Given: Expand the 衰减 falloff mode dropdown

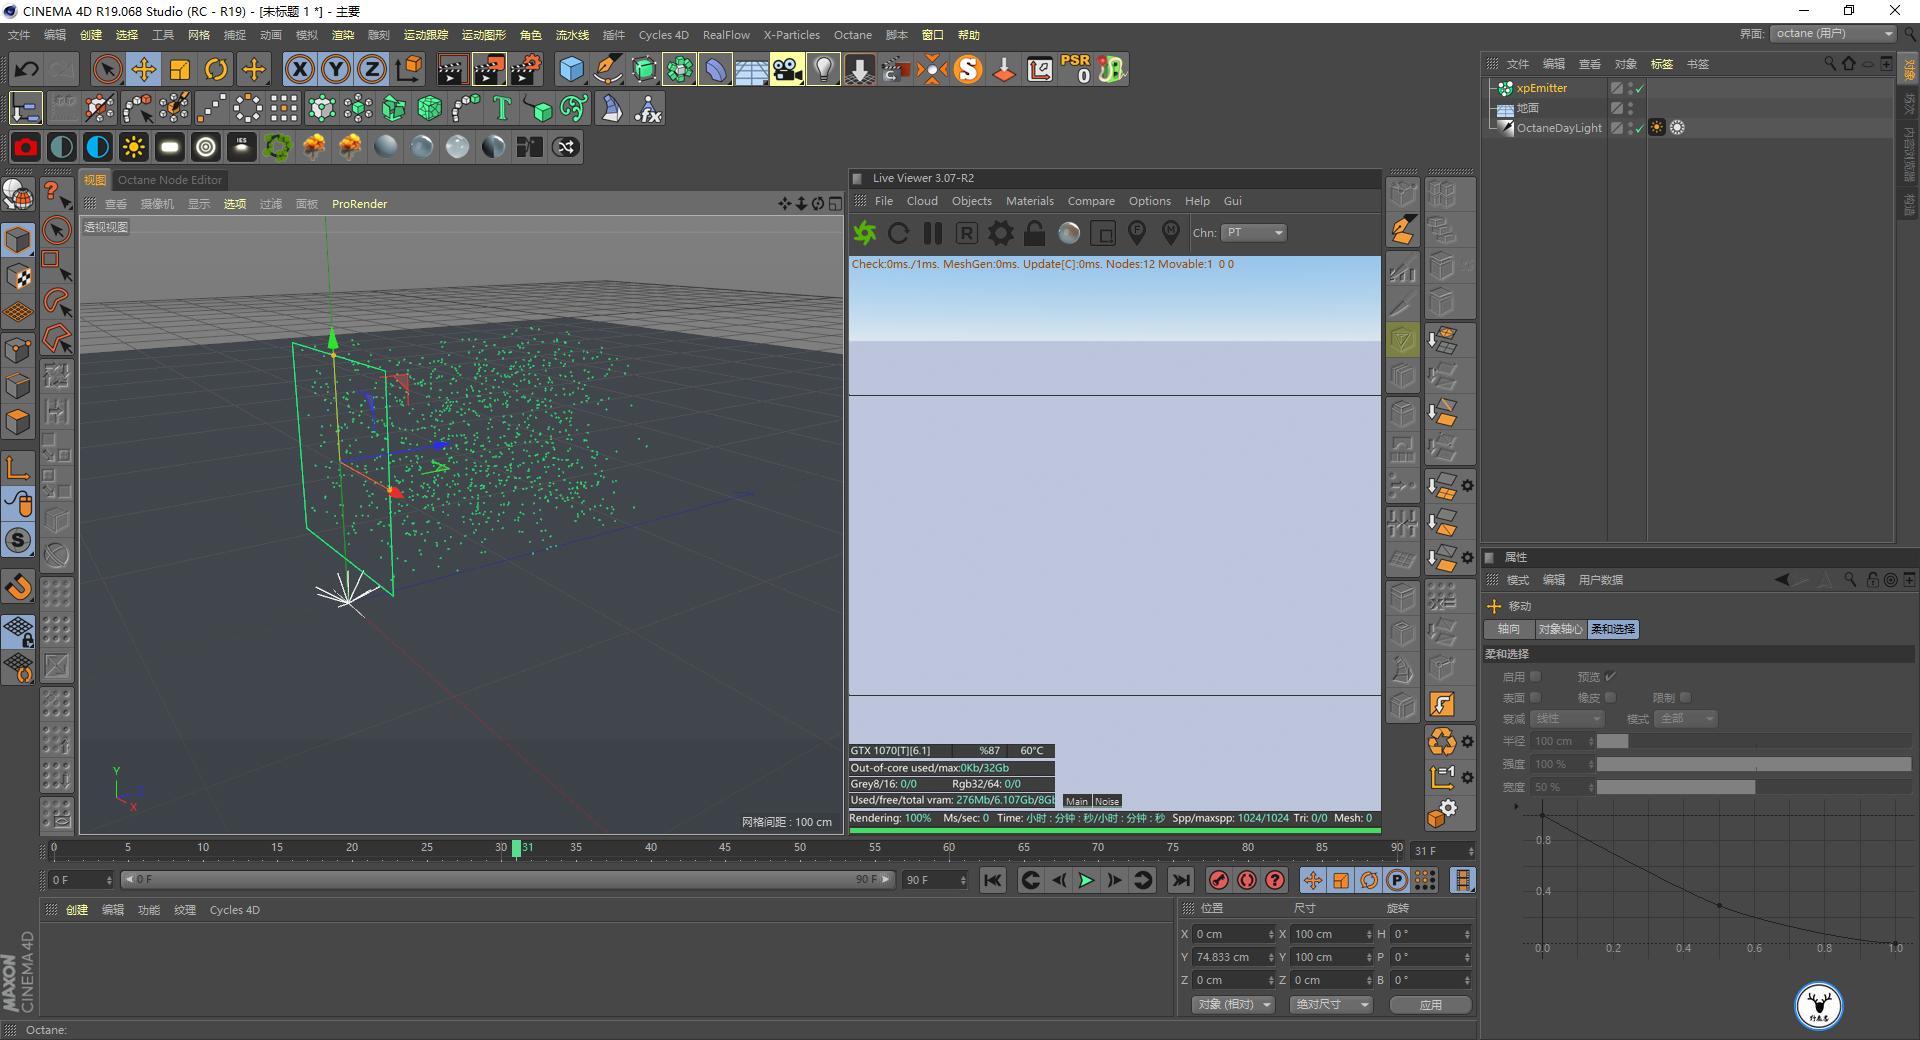Looking at the screenshot, I should pyautogui.click(x=1566, y=718).
